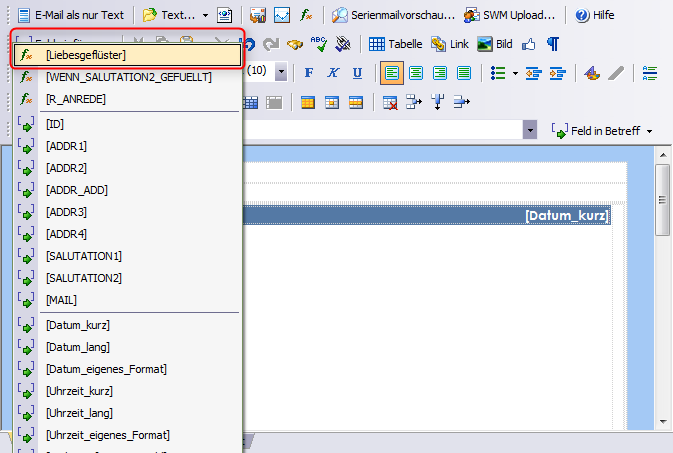Screen dimensions: 673x453
Task: Click the icon right of spell check
Action: pos(343,44)
